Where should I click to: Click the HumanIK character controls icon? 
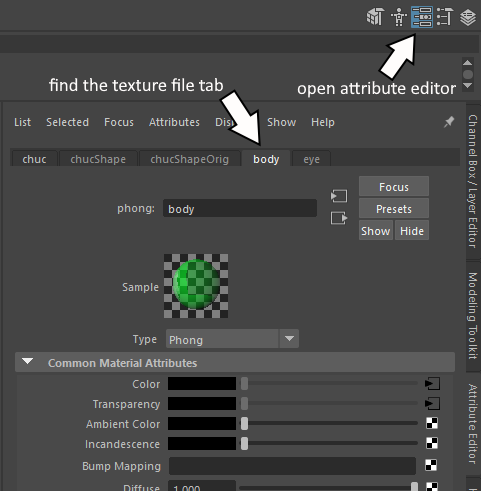(x=399, y=17)
